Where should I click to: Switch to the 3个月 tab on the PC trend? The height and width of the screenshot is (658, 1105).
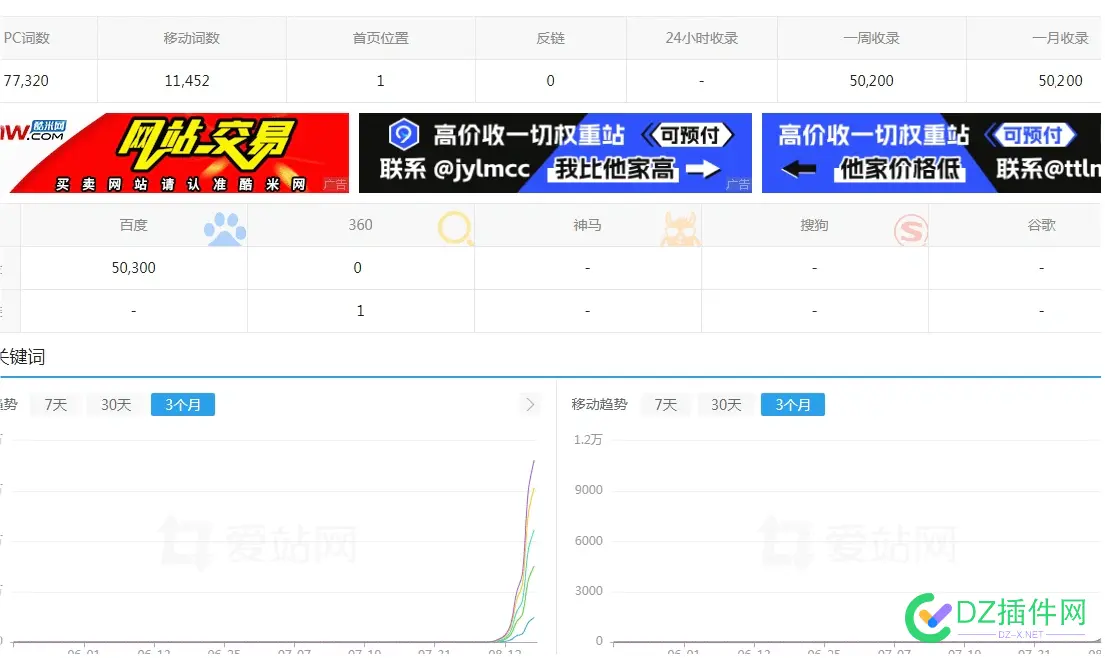click(x=182, y=404)
